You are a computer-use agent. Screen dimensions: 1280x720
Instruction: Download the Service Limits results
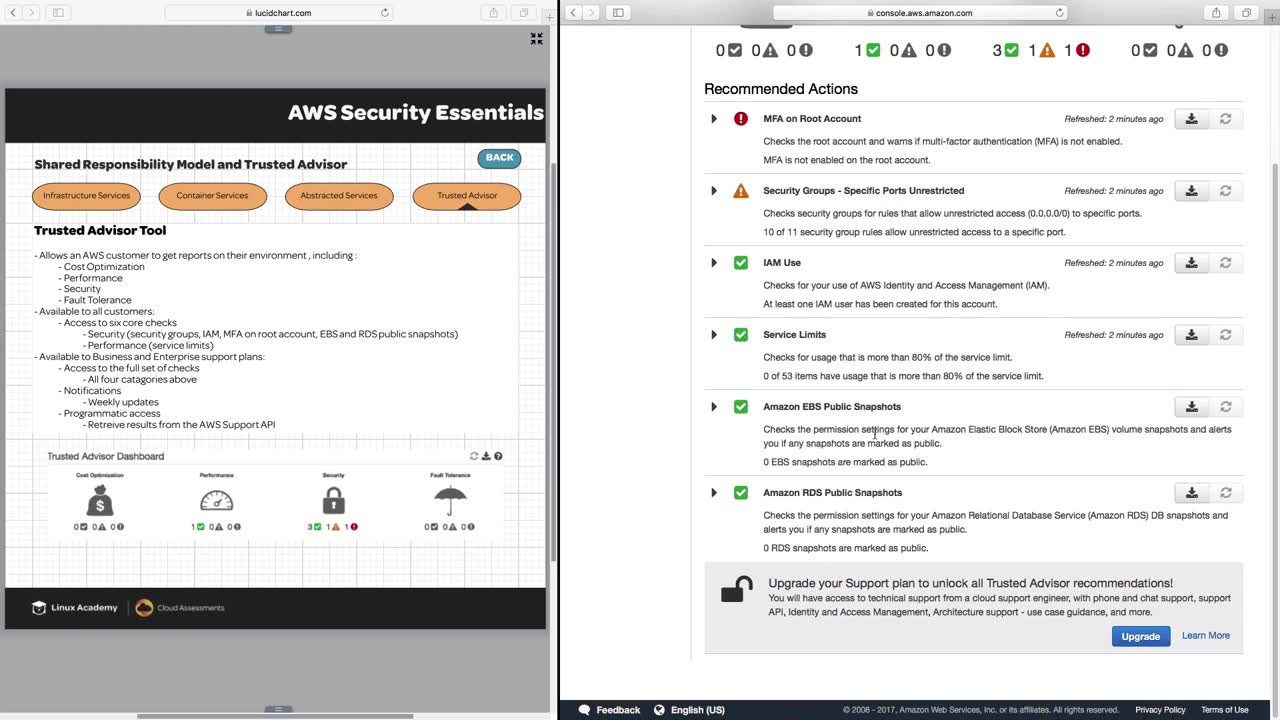(x=1191, y=335)
